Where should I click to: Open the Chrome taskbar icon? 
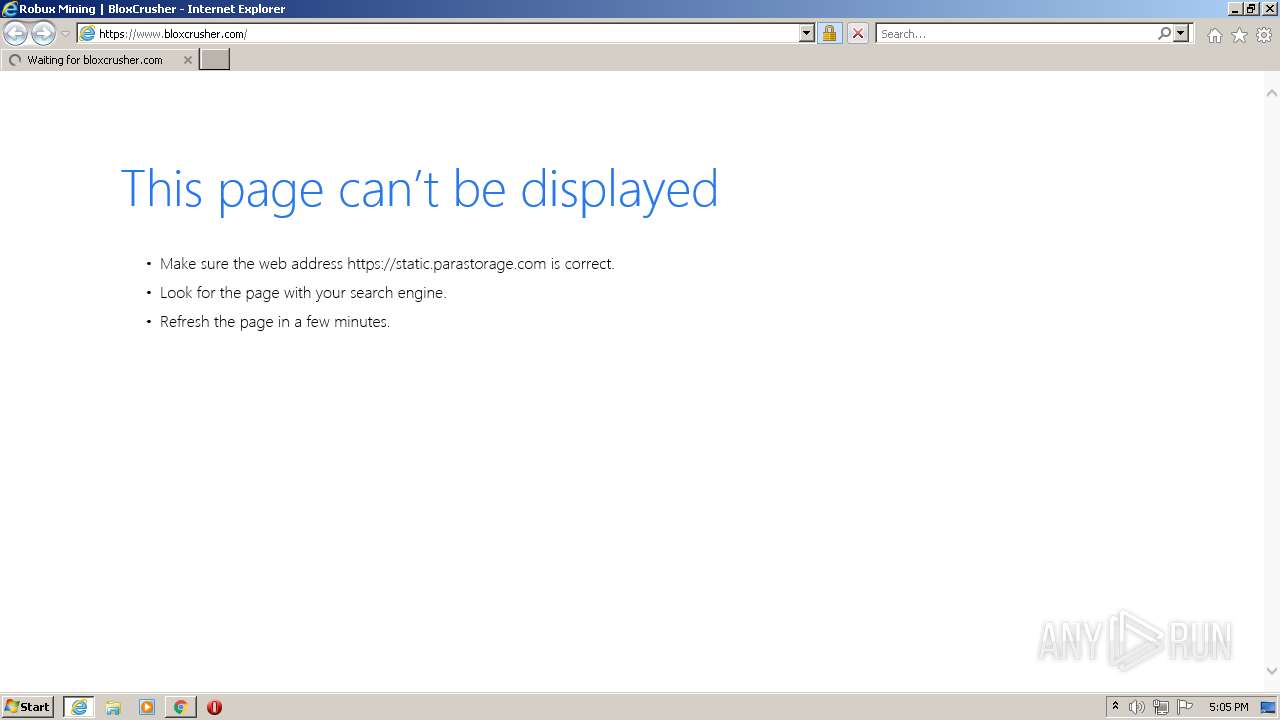point(180,707)
